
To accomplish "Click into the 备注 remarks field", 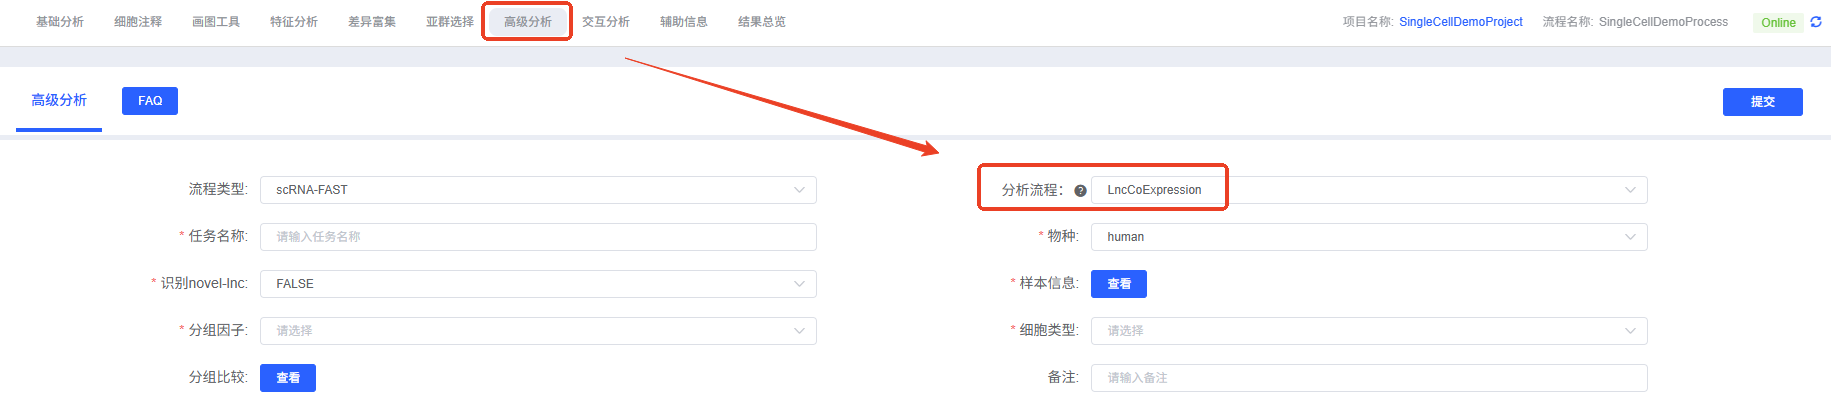I will pyautogui.click(x=1368, y=378).
